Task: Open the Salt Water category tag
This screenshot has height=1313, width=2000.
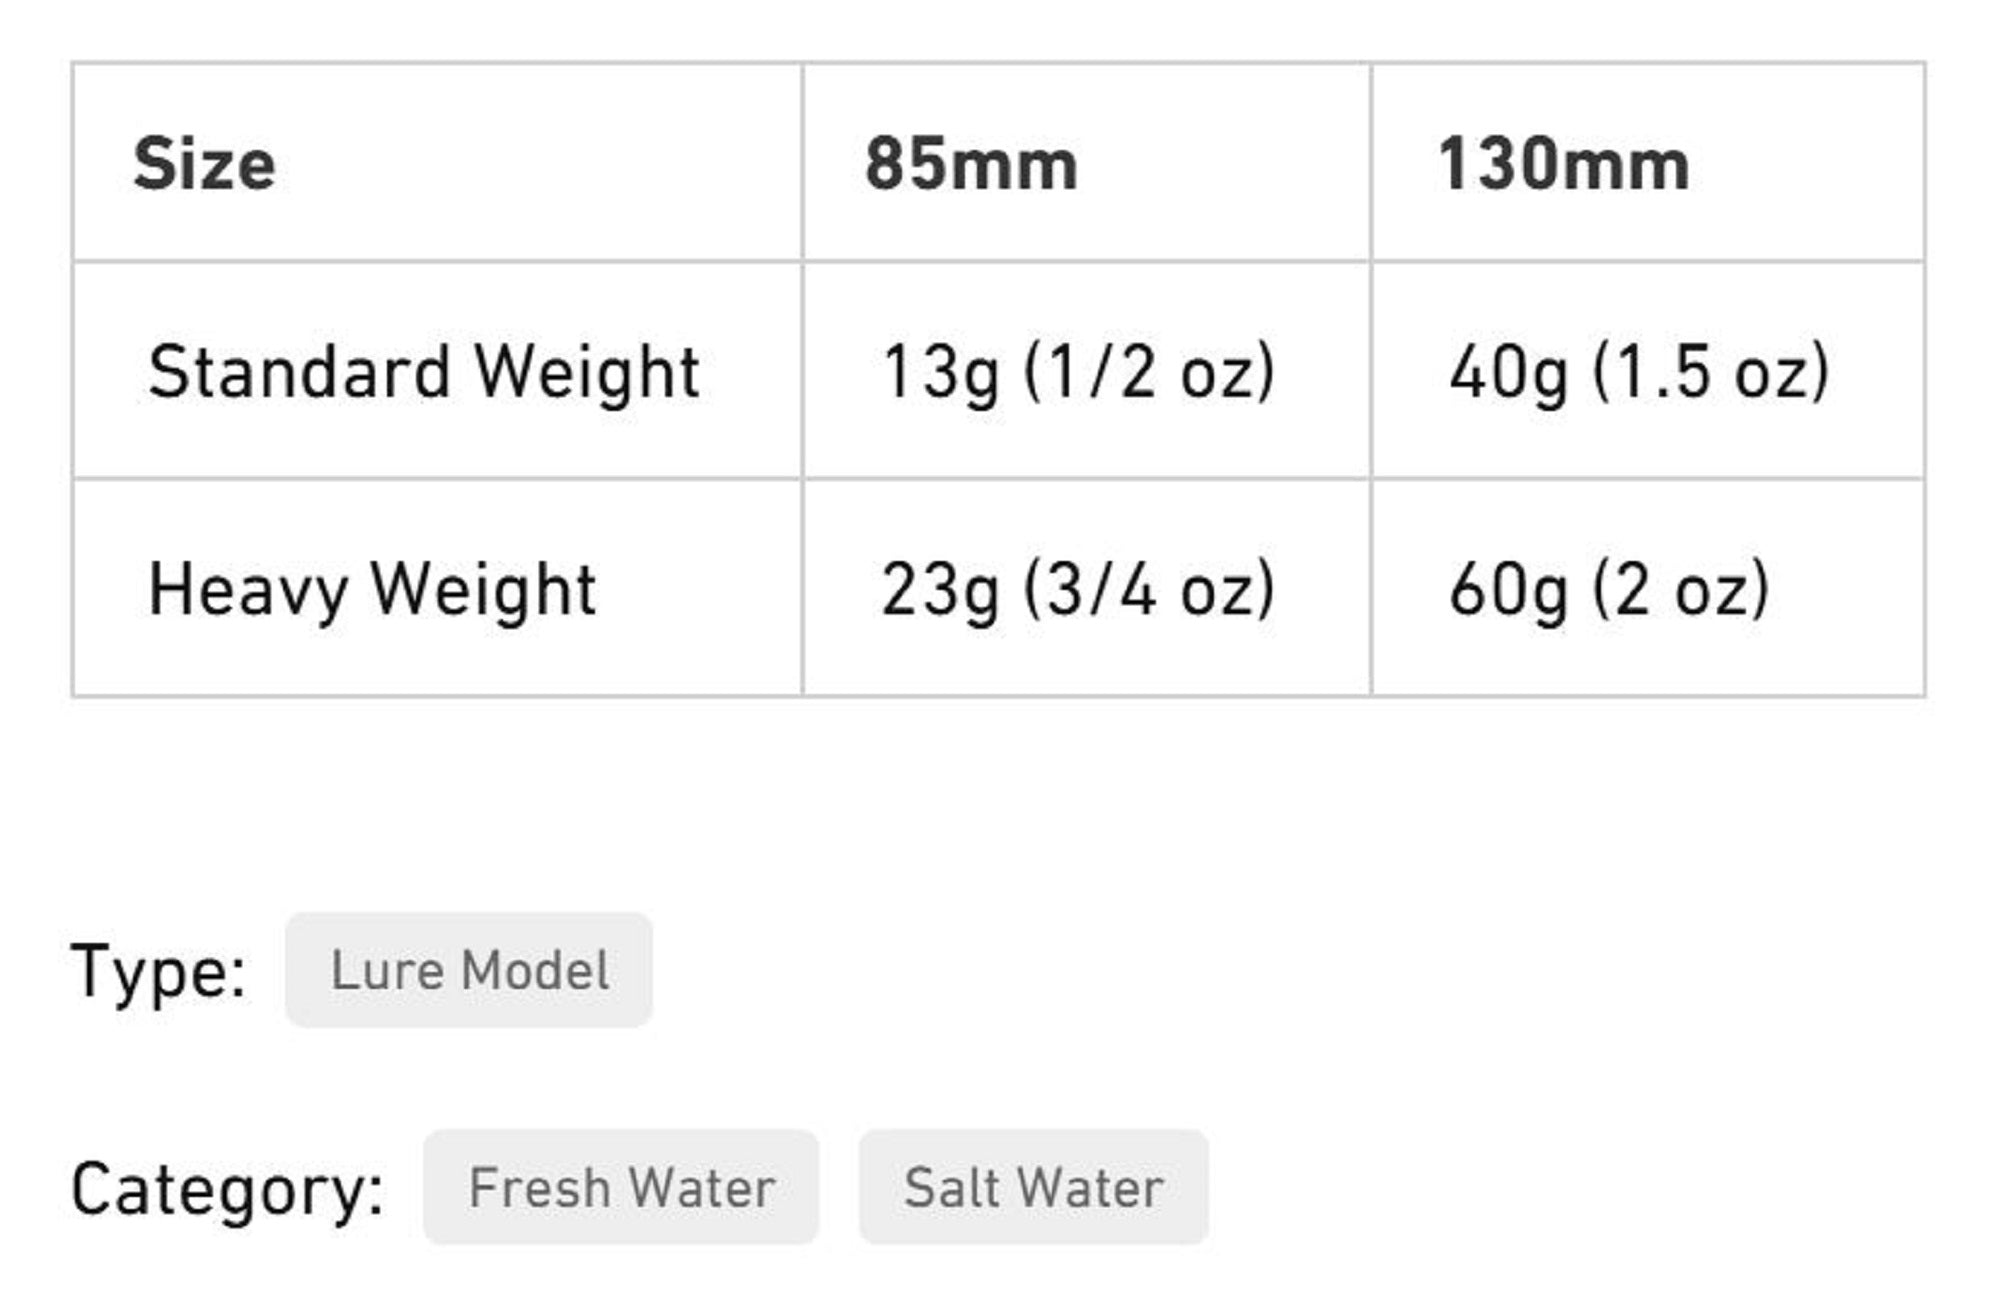Action: [x=1033, y=1188]
